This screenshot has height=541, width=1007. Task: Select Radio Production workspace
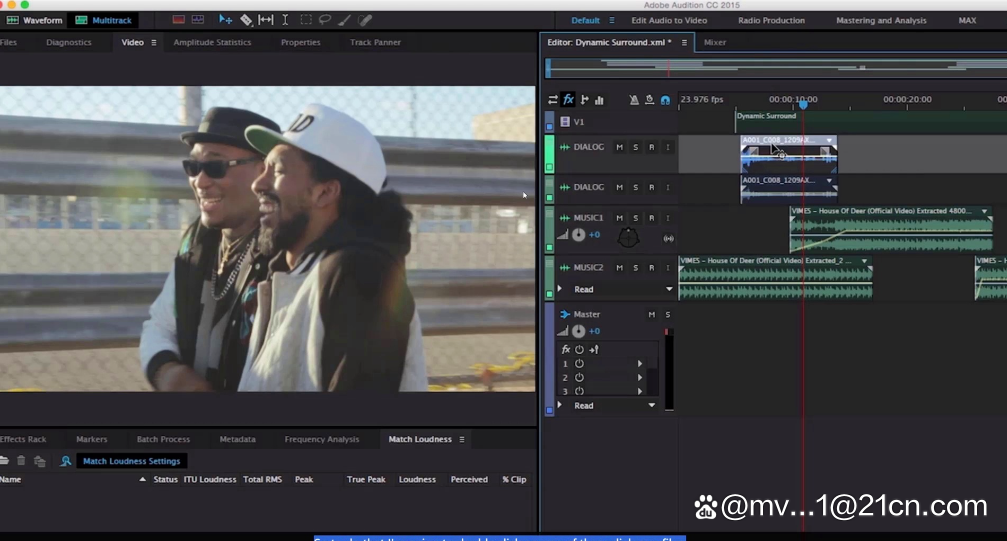coord(771,21)
